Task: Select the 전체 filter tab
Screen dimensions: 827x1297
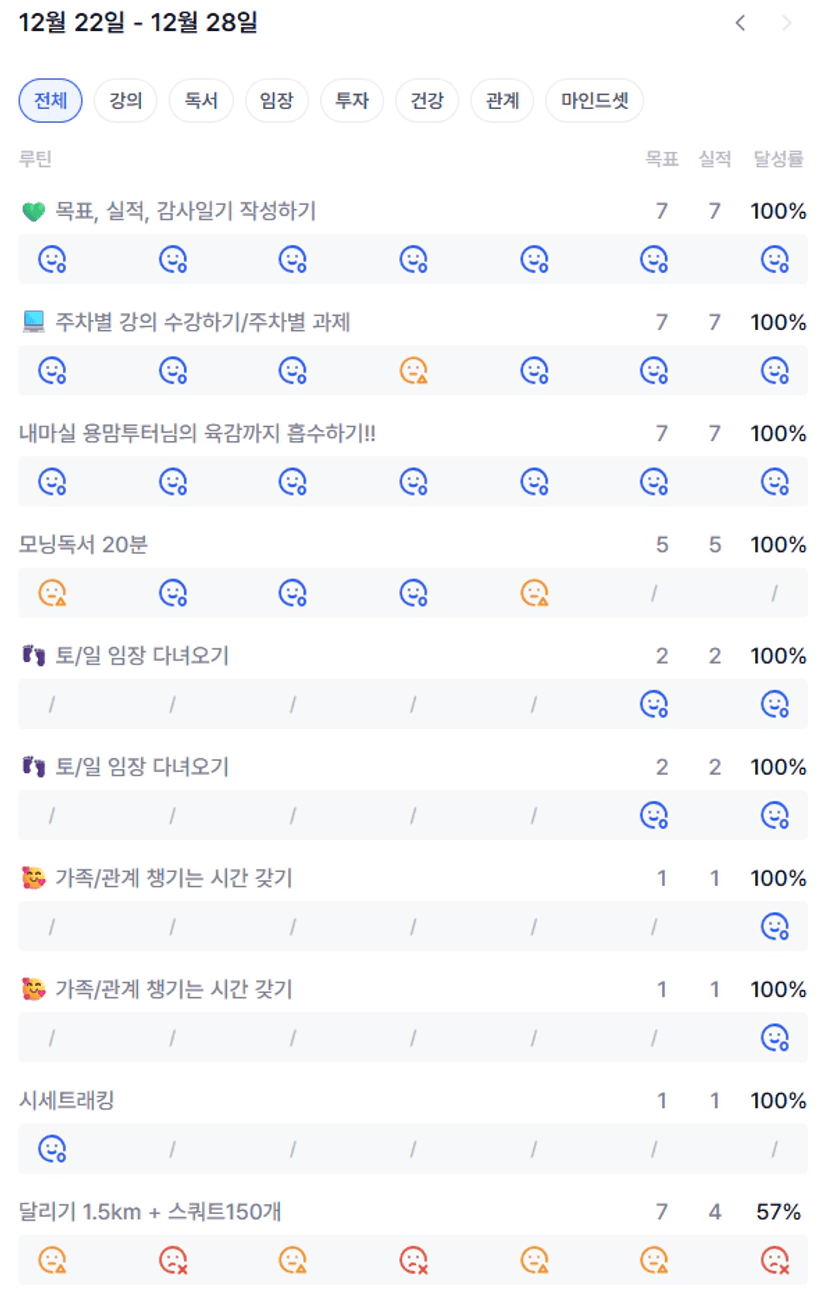Action: tap(50, 101)
